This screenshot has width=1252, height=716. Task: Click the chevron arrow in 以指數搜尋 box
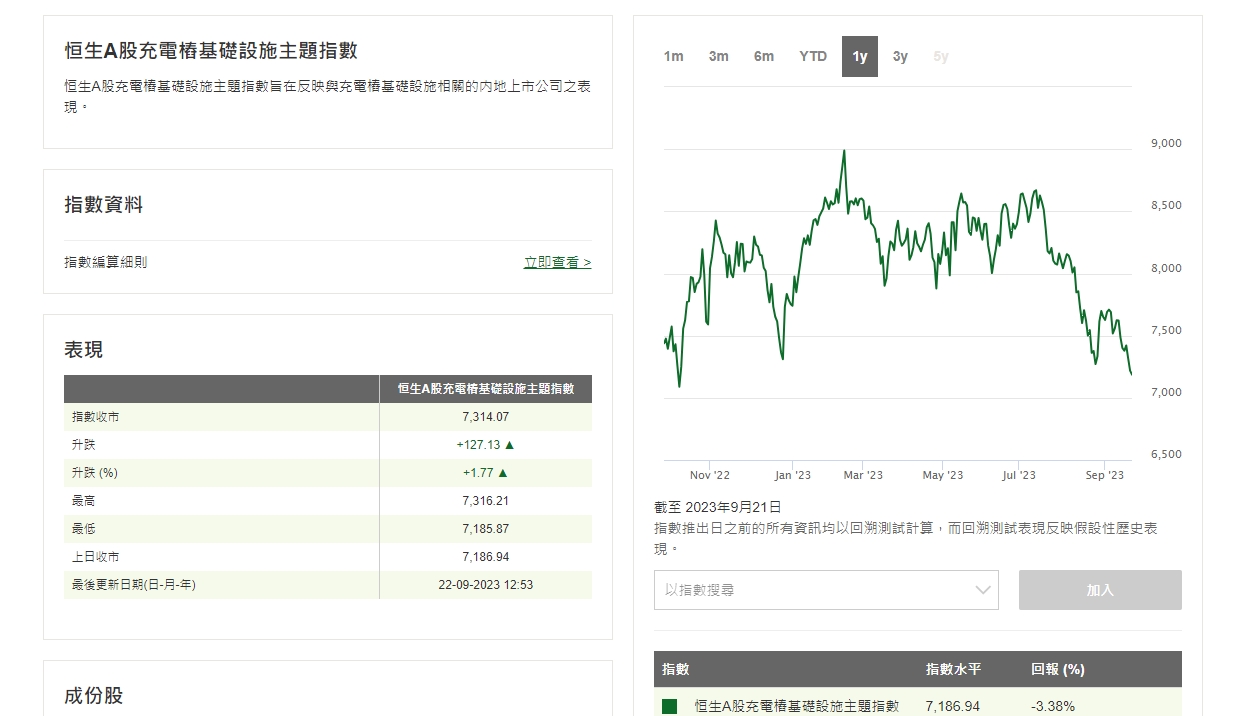982,590
